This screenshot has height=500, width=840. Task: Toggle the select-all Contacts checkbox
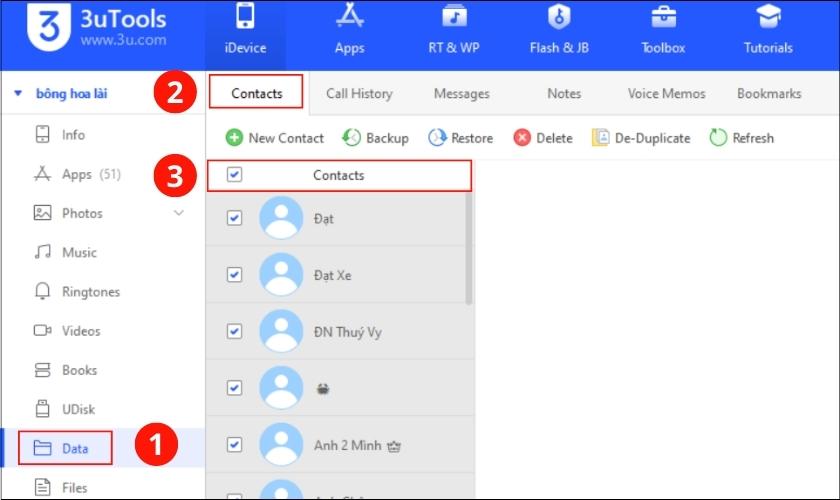click(x=234, y=175)
